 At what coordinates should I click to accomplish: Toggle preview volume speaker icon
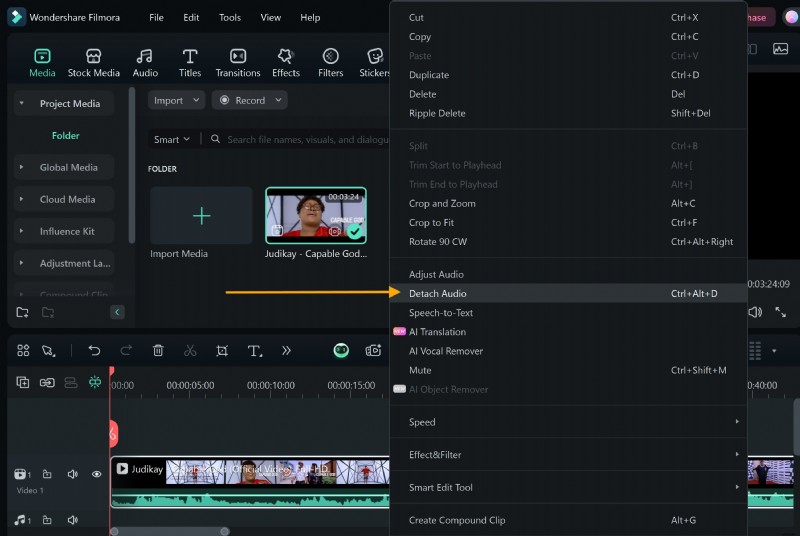755,312
